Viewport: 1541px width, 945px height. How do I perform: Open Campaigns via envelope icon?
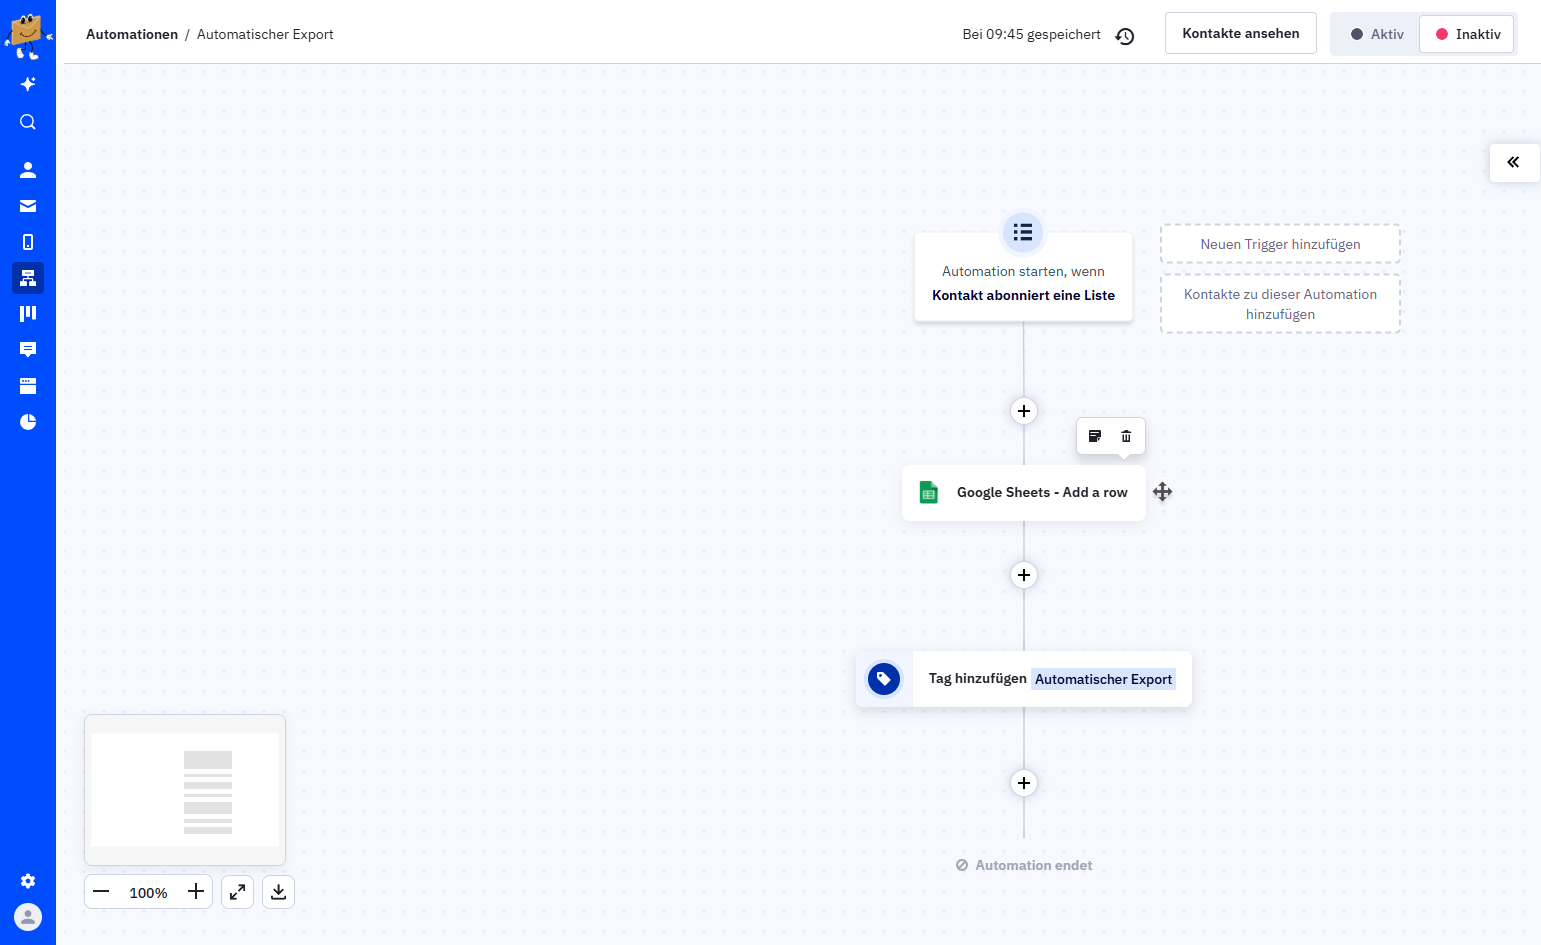28,206
